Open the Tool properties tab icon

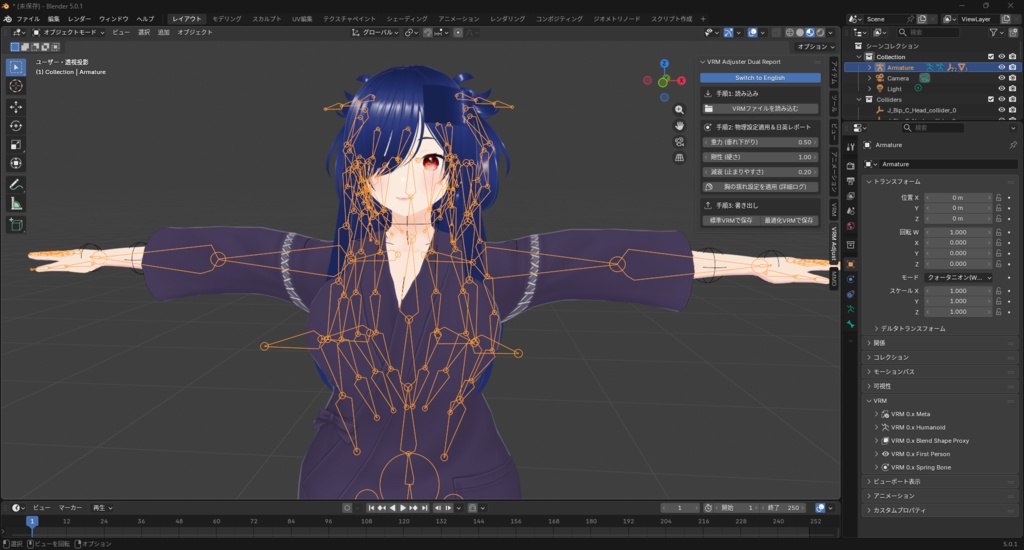(850, 148)
